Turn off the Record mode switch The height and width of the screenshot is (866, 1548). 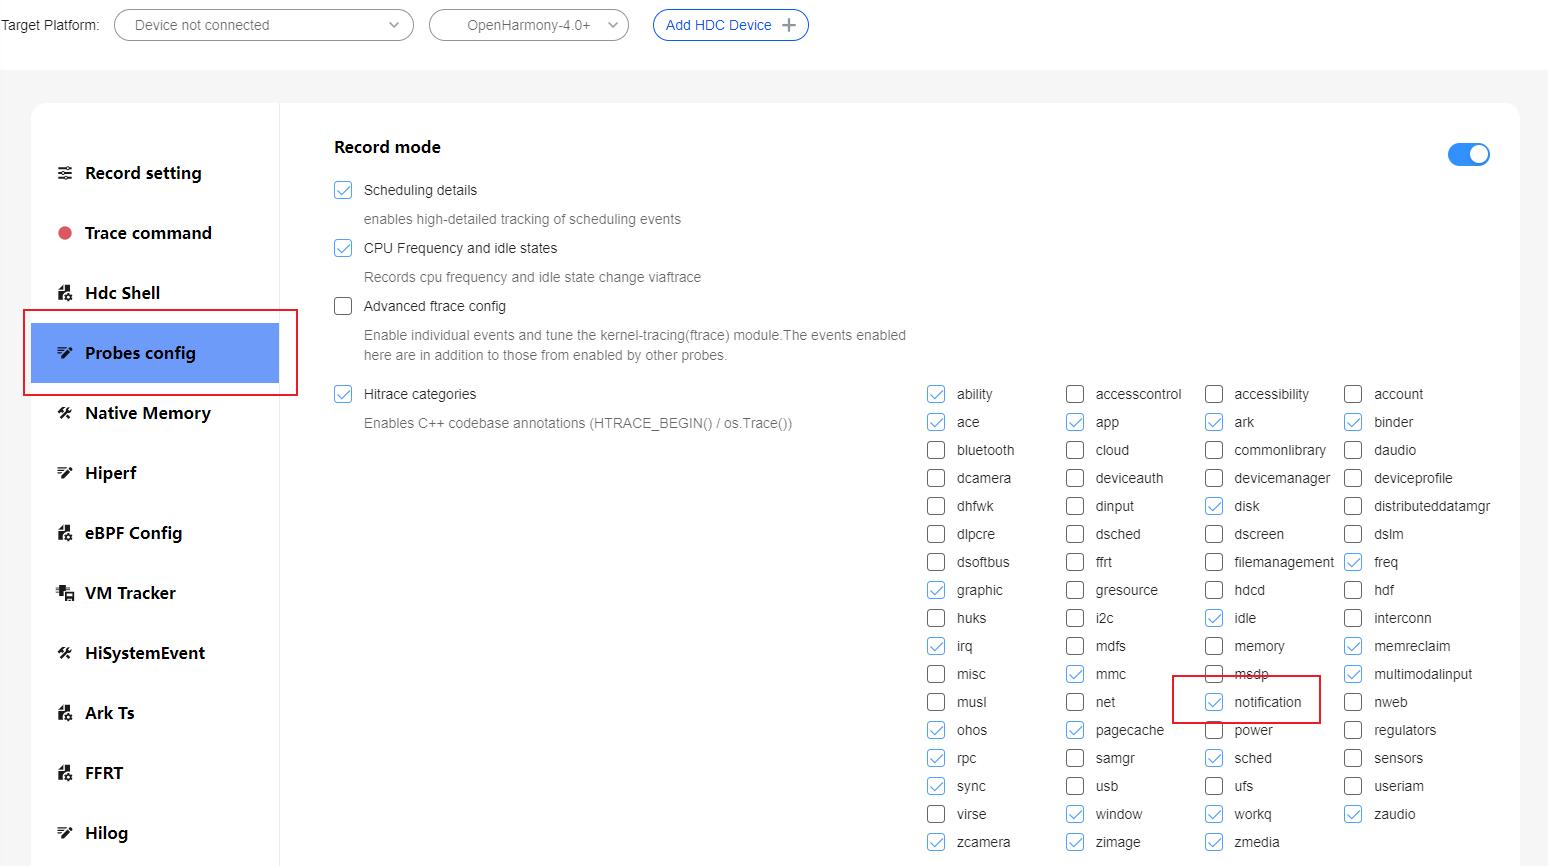[1468, 154]
